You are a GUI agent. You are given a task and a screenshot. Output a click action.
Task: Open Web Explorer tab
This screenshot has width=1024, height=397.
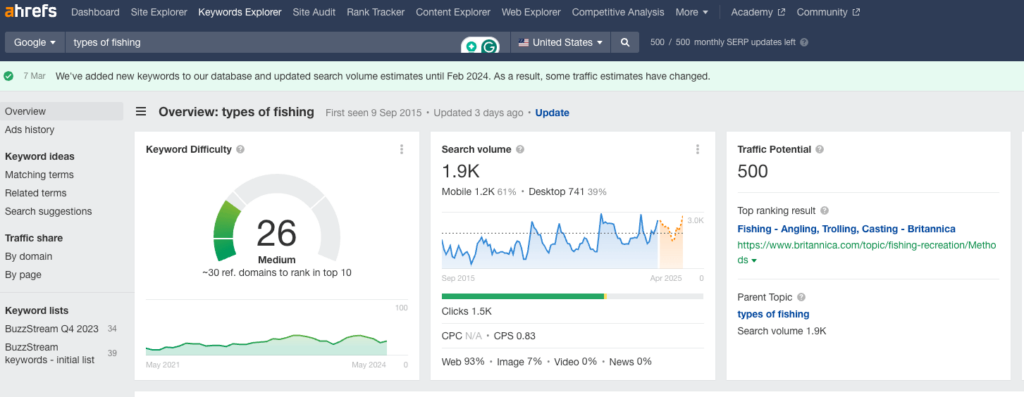click(x=531, y=12)
